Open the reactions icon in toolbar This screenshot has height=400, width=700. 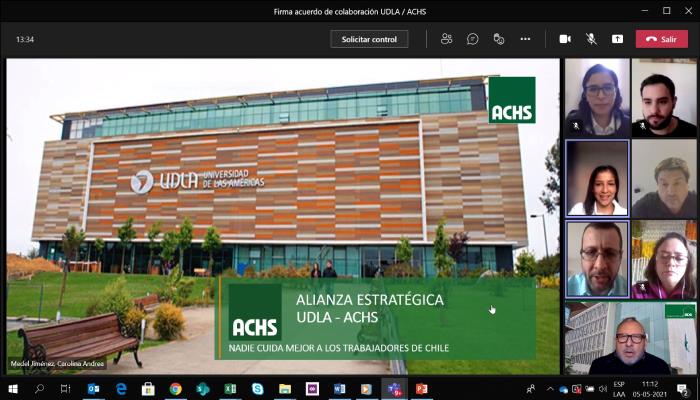pyautogui.click(x=498, y=39)
